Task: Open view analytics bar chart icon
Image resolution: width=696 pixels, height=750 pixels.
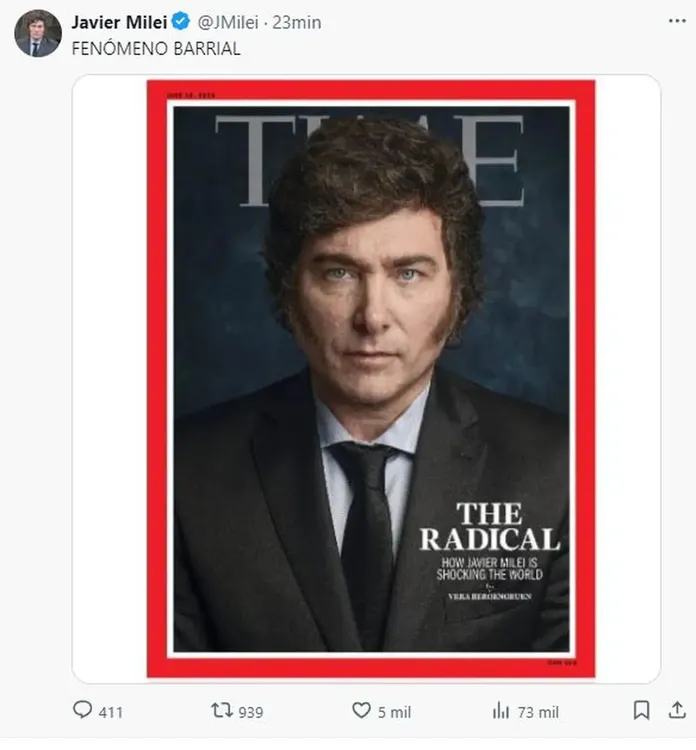Action: 501,711
